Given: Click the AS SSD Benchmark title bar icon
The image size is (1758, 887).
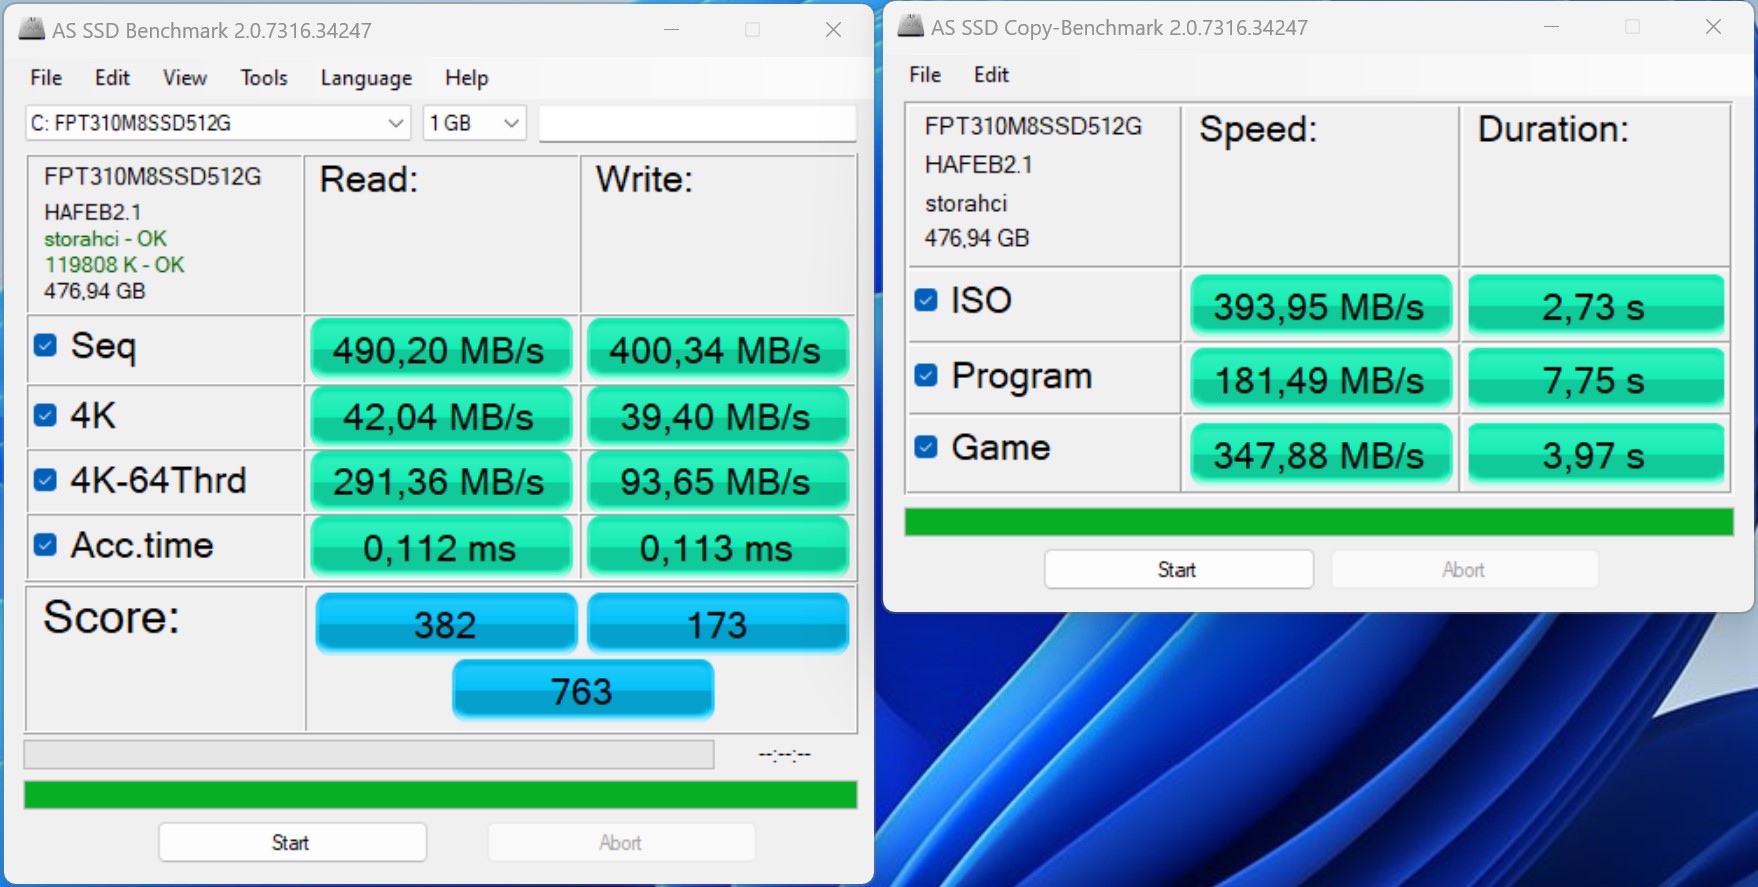Looking at the screenshot, I should tap(32, 29).
